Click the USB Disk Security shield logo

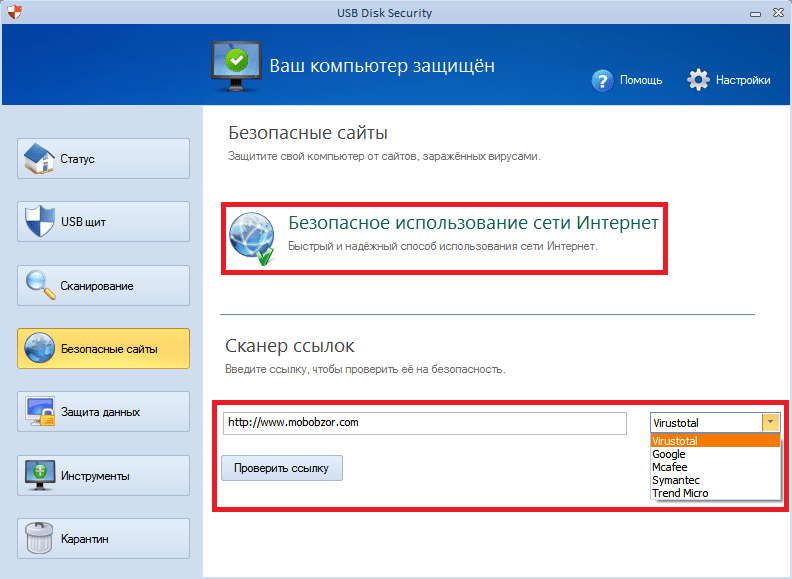15,12
